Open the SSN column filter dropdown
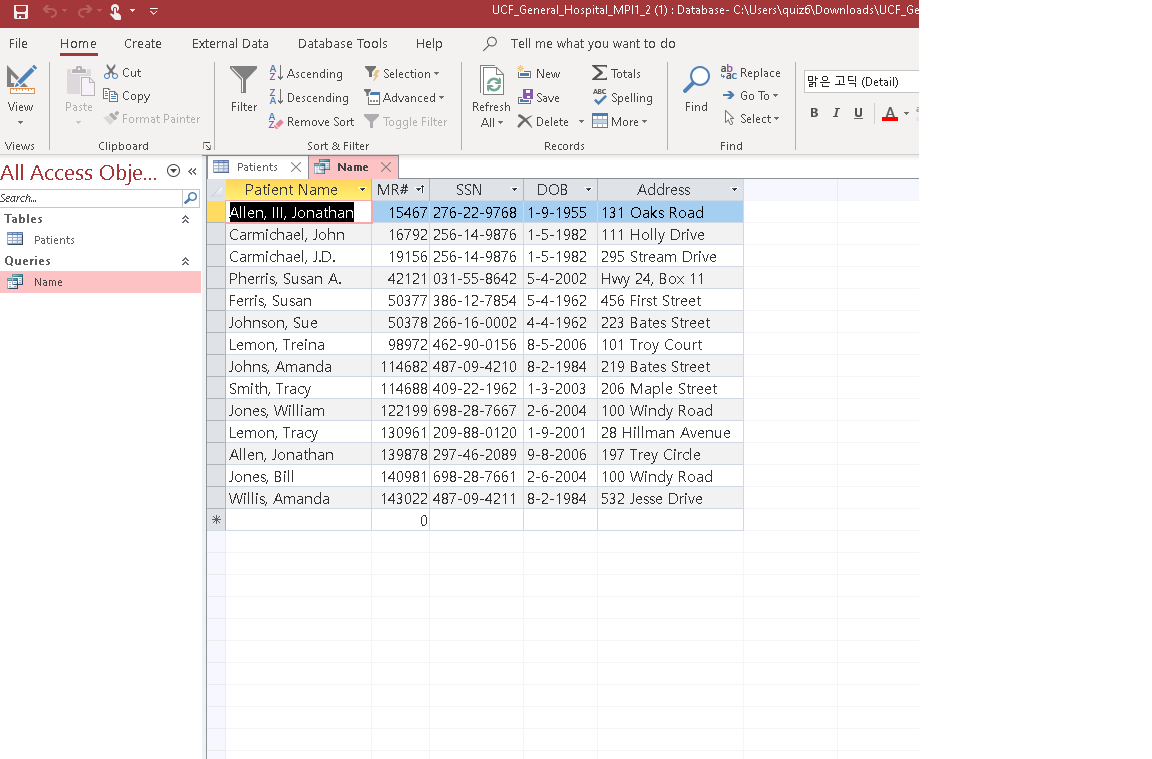Viewport: 1152px width, 759px height. point(514,190)
